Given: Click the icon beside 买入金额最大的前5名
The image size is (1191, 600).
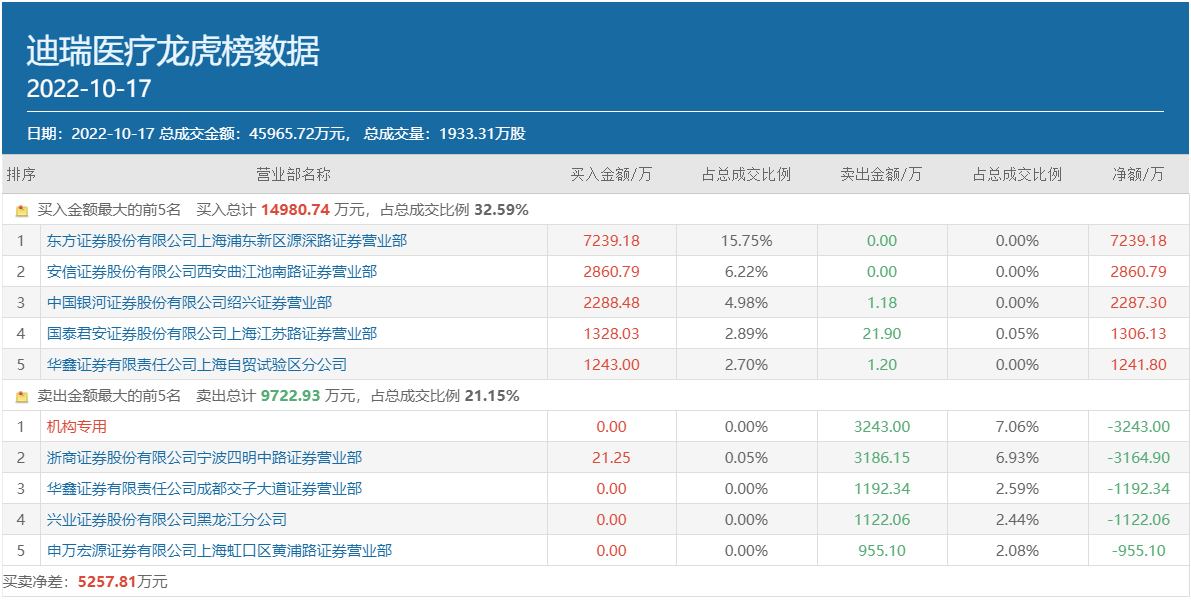Looking at the screenshot, I should coord(22,211).
